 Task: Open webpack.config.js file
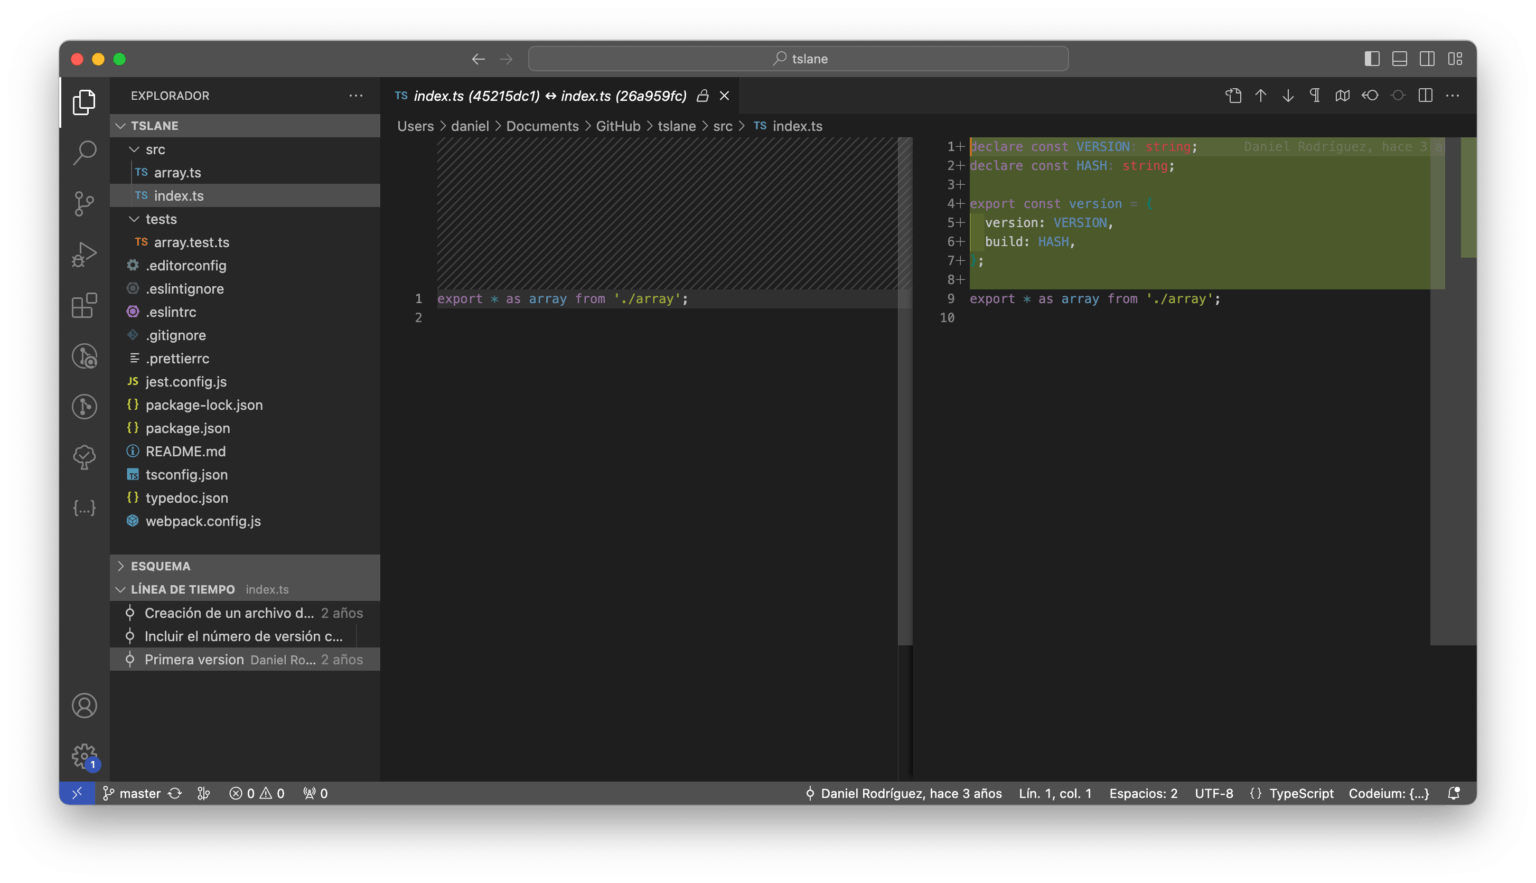pyautogui.click(x=245, y=521)
